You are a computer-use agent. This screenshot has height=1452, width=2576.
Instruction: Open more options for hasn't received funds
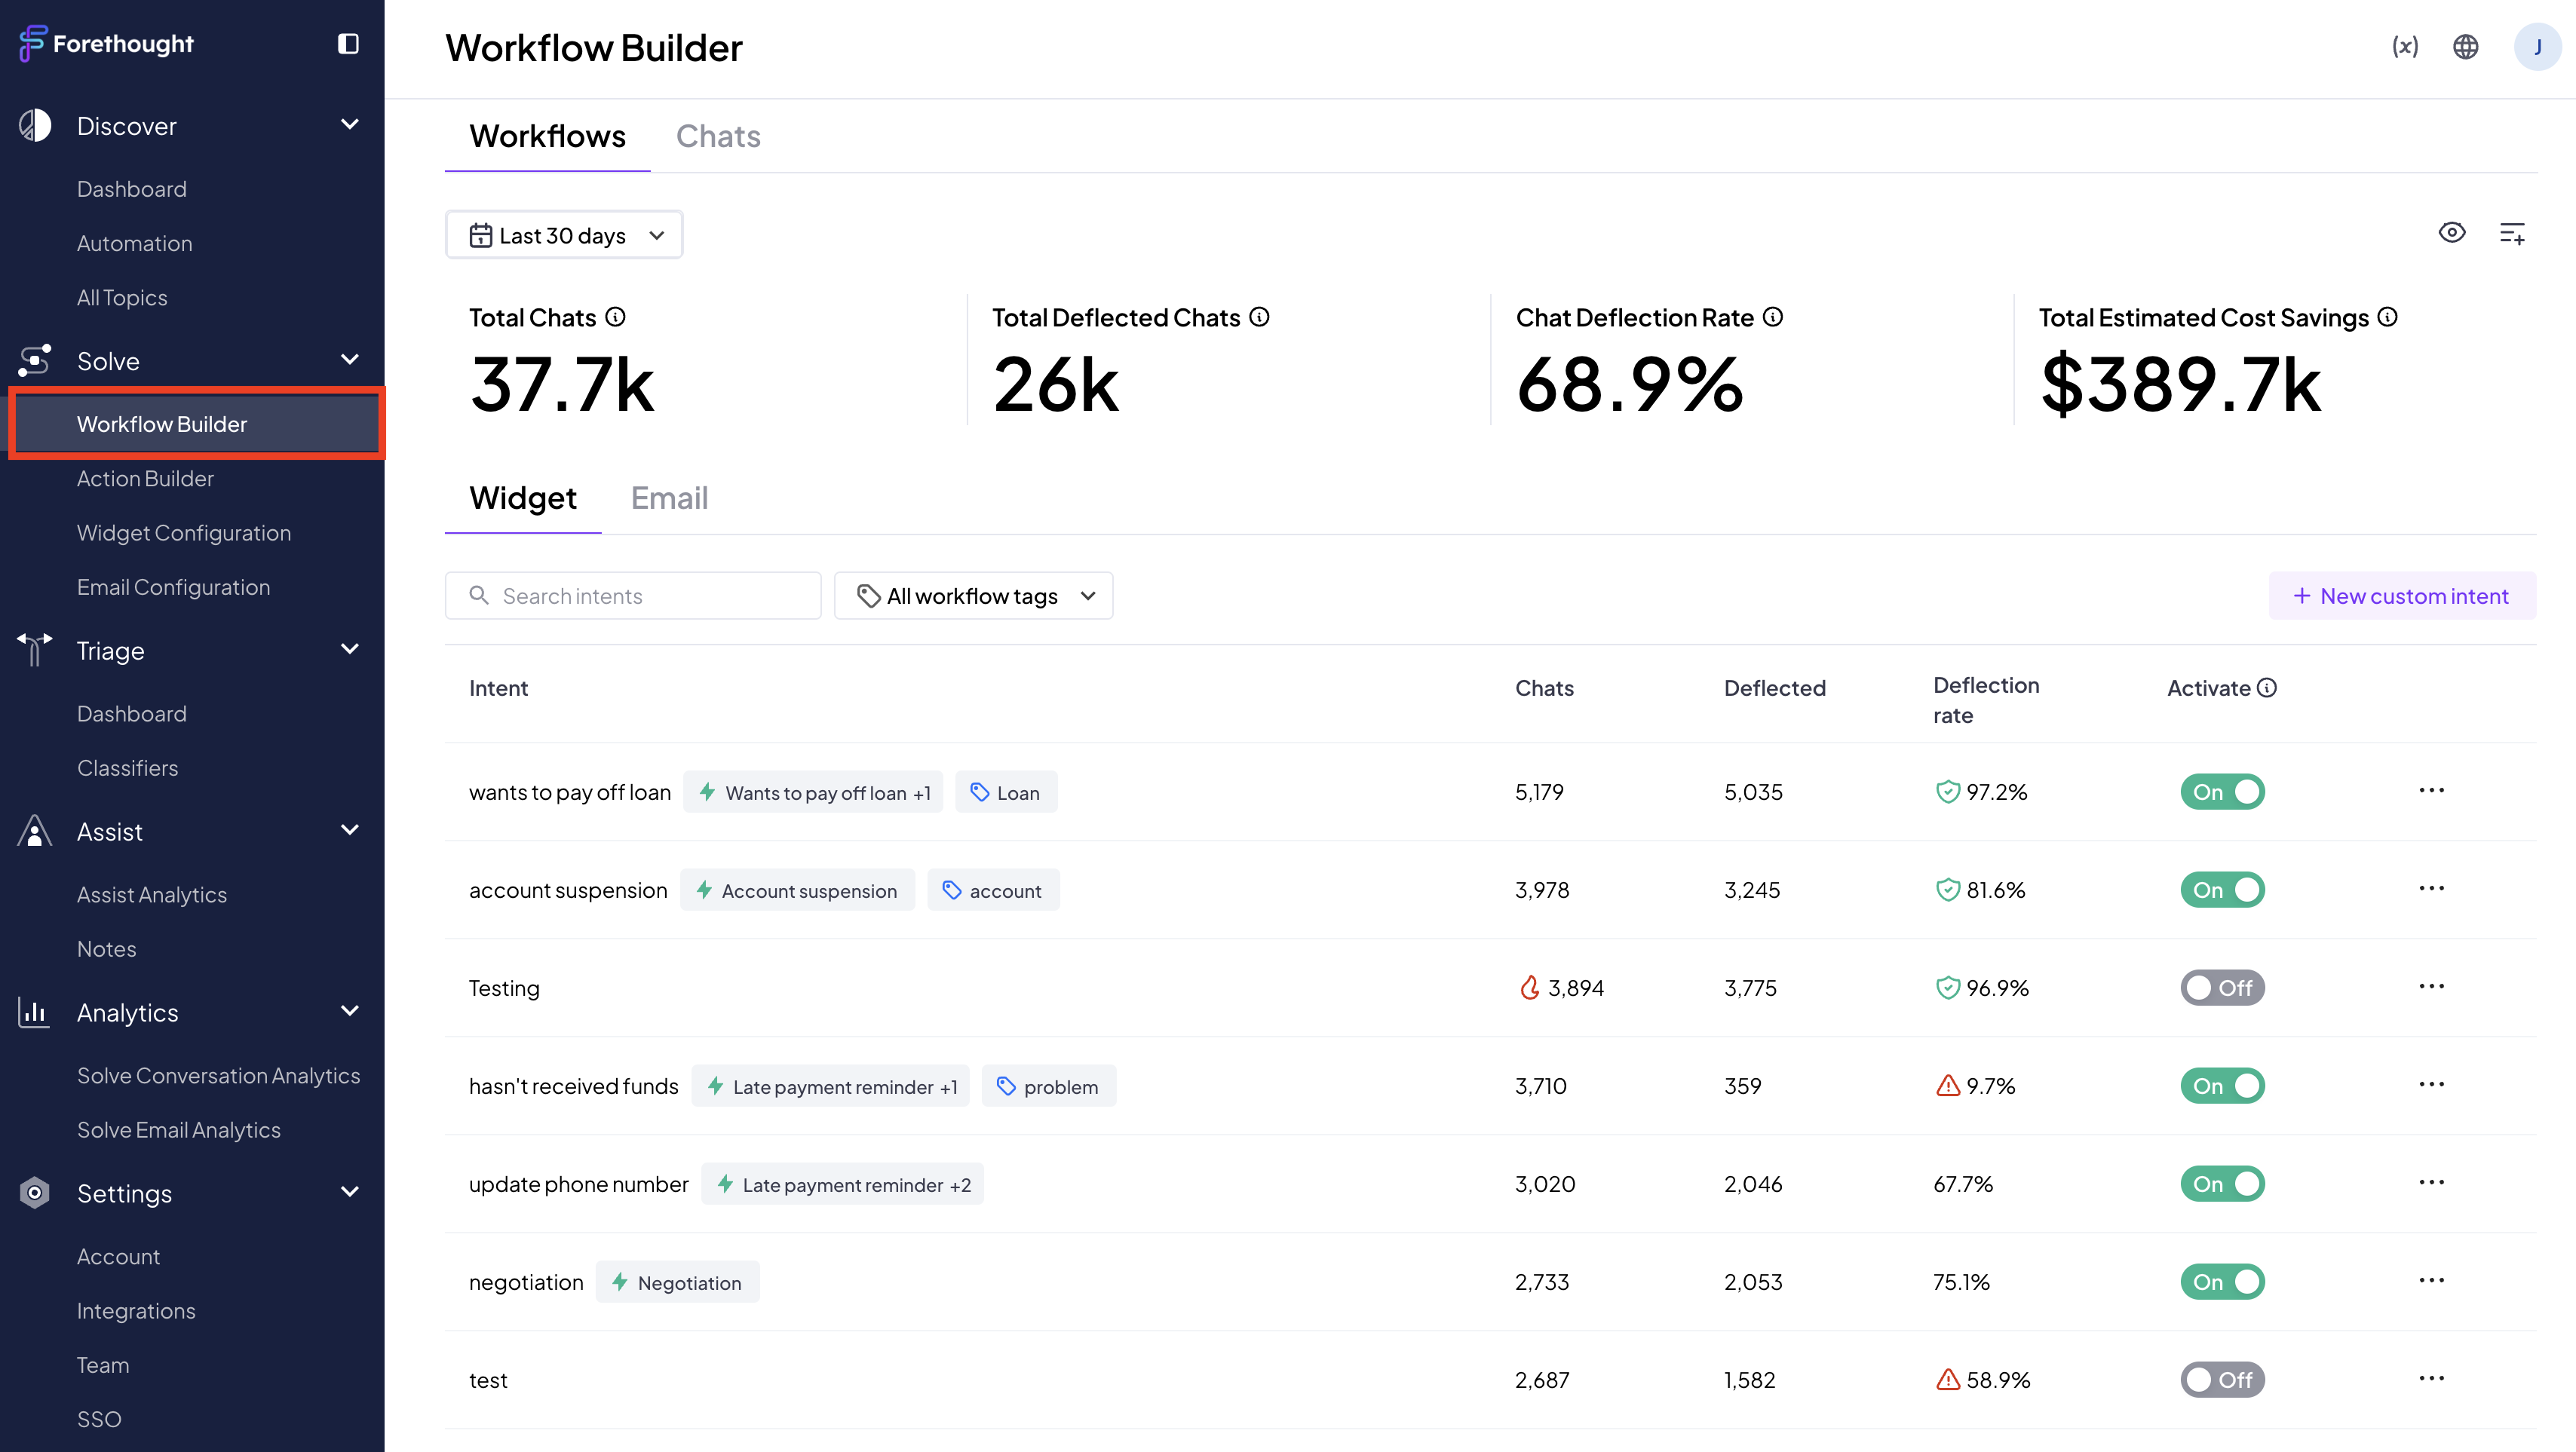[2432, 1085]
